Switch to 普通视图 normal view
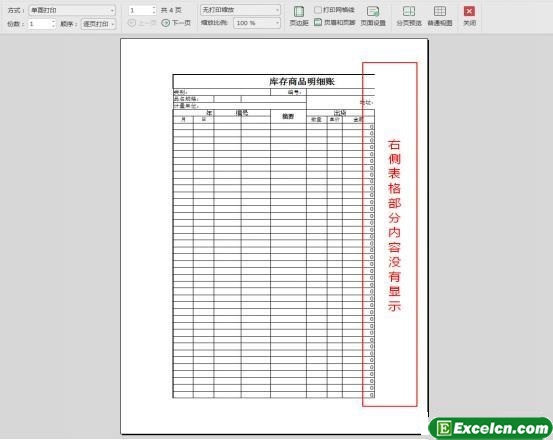 (x=440, y=16)
